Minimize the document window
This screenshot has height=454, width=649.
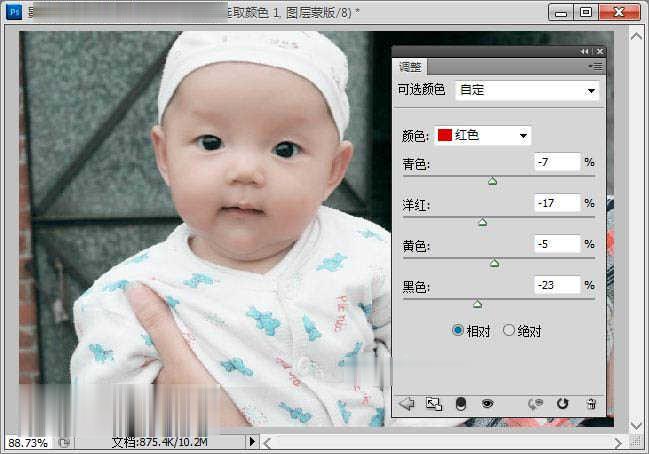click(561, 12)
